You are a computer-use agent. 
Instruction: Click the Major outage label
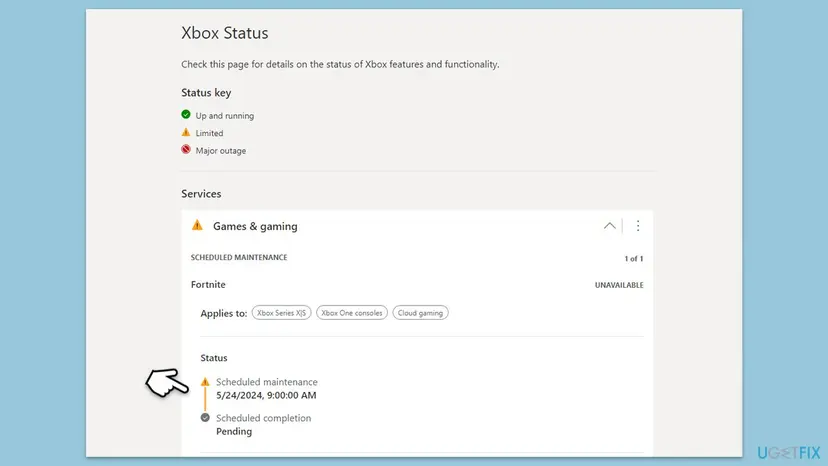(x=221, y=151)
